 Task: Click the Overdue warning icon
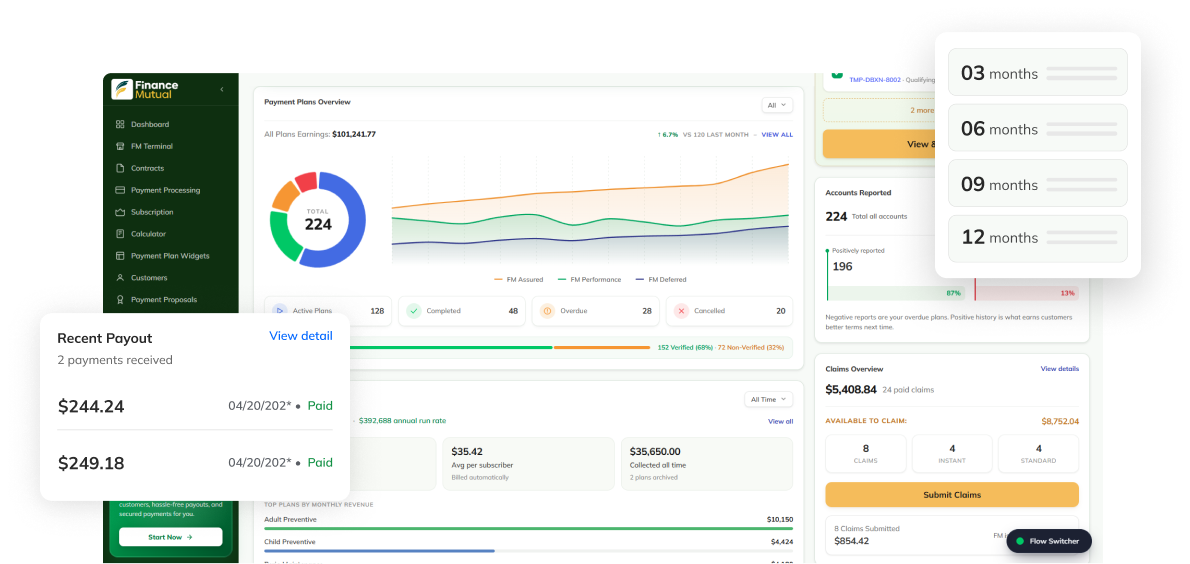pos(547,310)
